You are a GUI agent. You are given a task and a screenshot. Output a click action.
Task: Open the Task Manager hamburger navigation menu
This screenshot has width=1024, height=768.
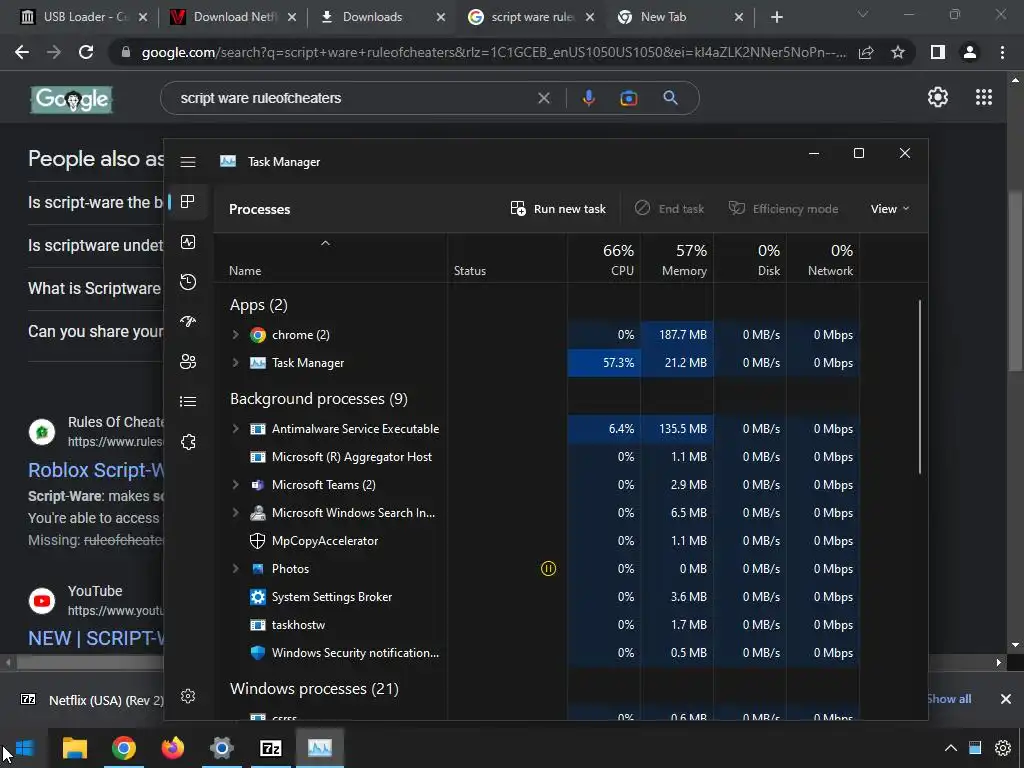188,162
